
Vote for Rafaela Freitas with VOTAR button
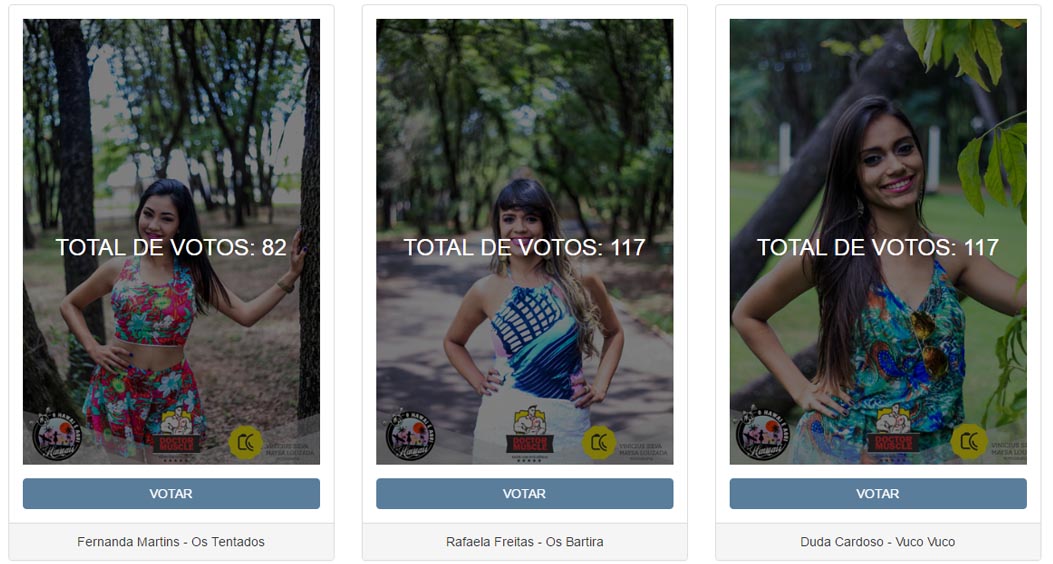click(x=524, y=494)
